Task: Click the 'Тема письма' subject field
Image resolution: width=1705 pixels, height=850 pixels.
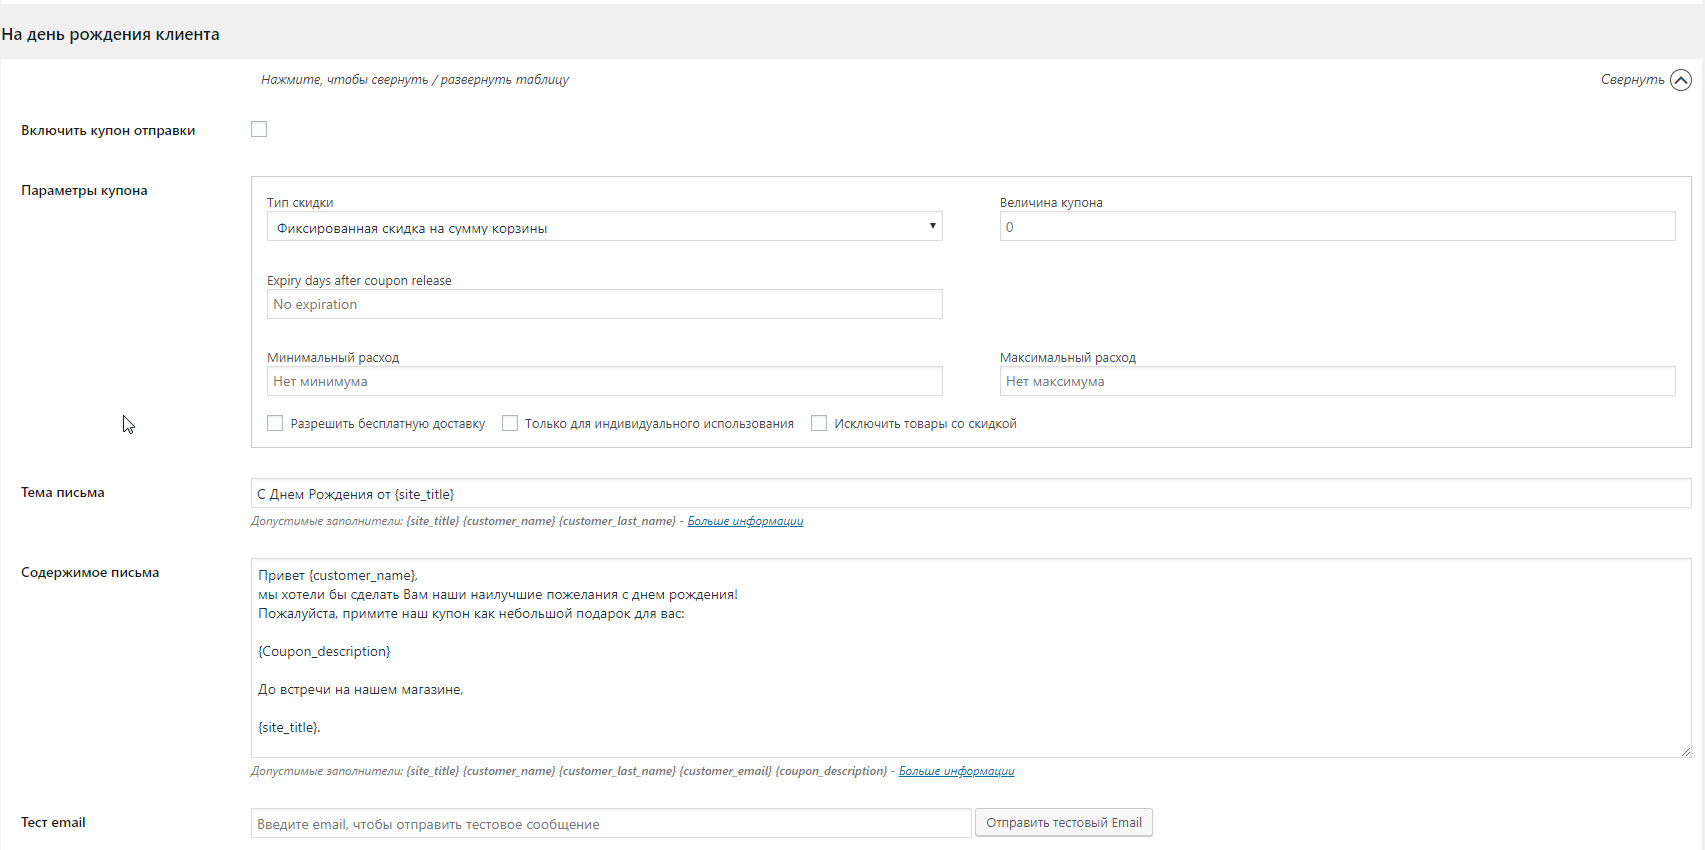Action: pos(970,494)
